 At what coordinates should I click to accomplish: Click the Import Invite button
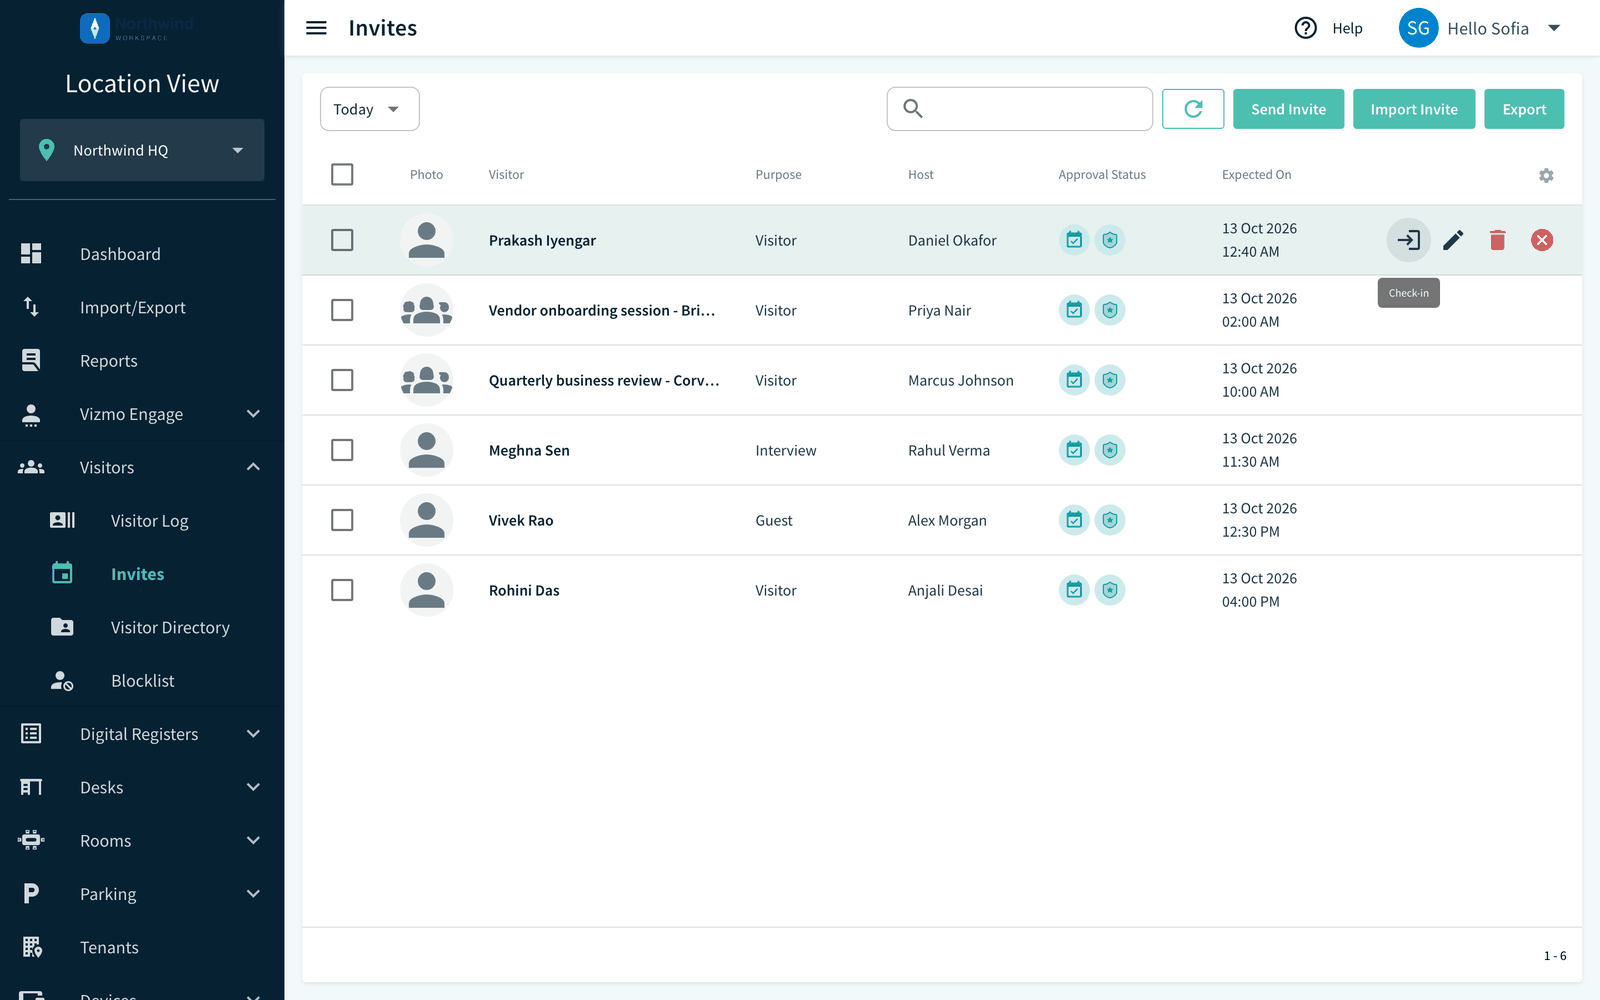click(x=1414, y=109)
